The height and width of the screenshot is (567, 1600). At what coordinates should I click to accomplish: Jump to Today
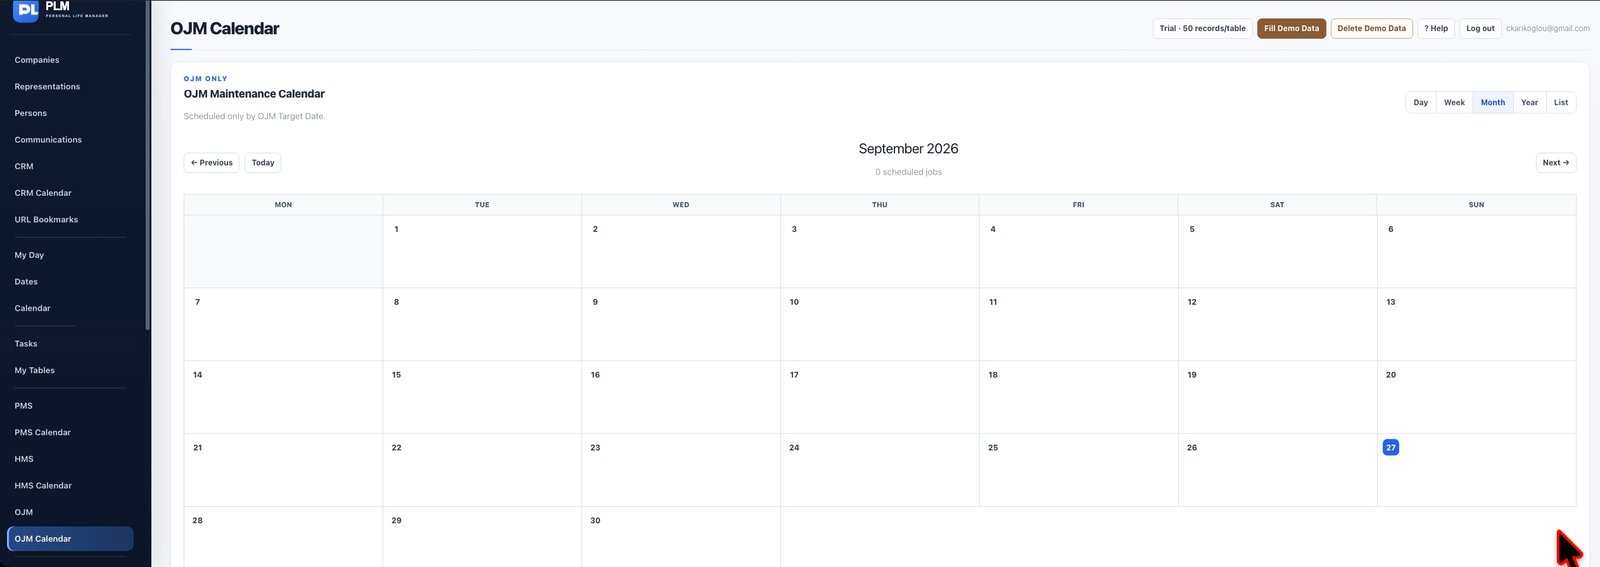click(x=263, y=162)
